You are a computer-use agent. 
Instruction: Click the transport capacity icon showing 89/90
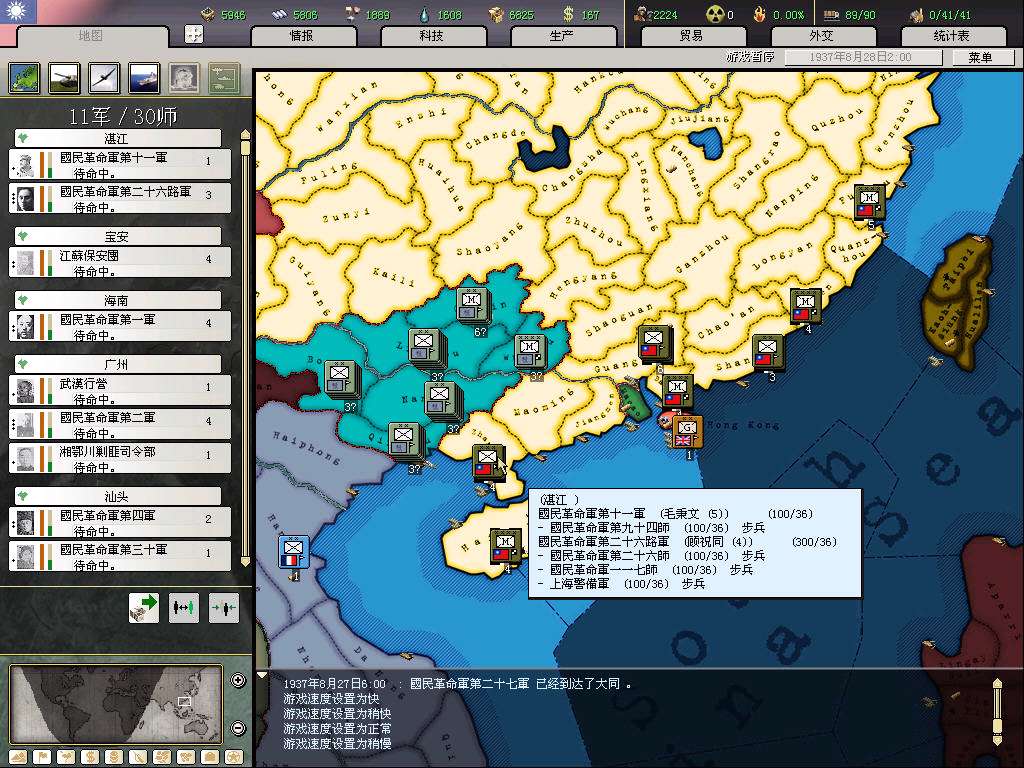click(831, 14)
